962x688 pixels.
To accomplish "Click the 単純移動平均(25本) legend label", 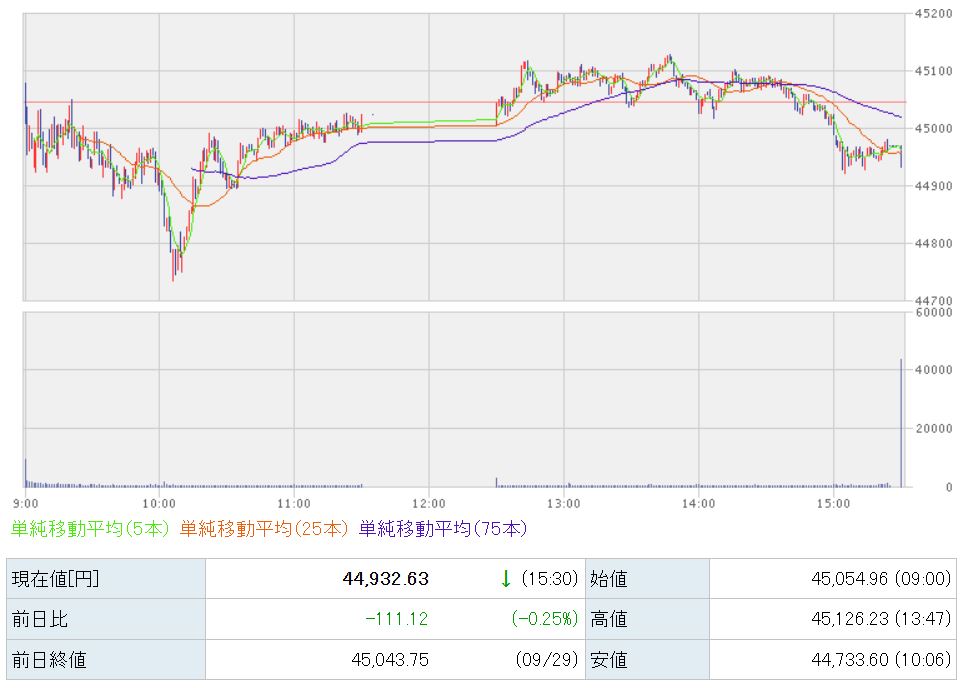I will (264, 528).
